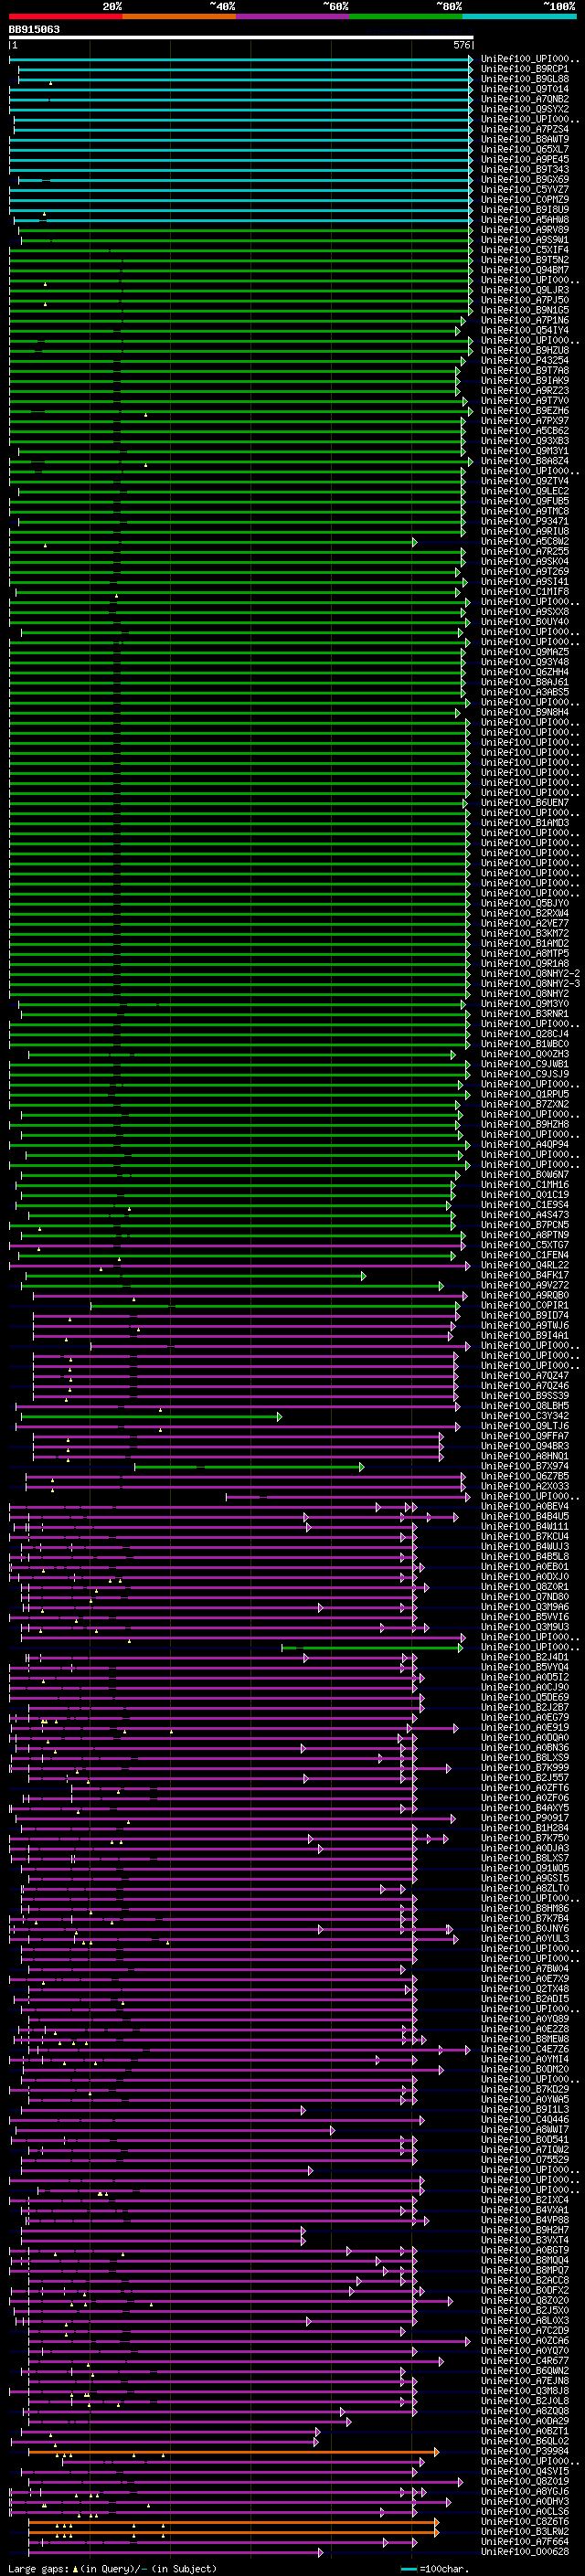The image size is (585, 2576).
Task: Select hit label UniRef100_A2VE77
Action: (524, 923)
